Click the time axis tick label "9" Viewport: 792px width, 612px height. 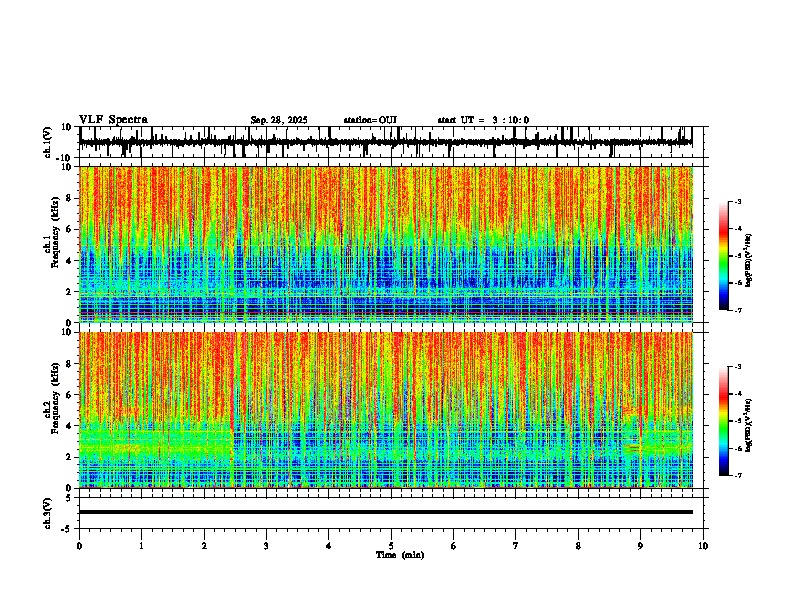click(x=640, y=546)
